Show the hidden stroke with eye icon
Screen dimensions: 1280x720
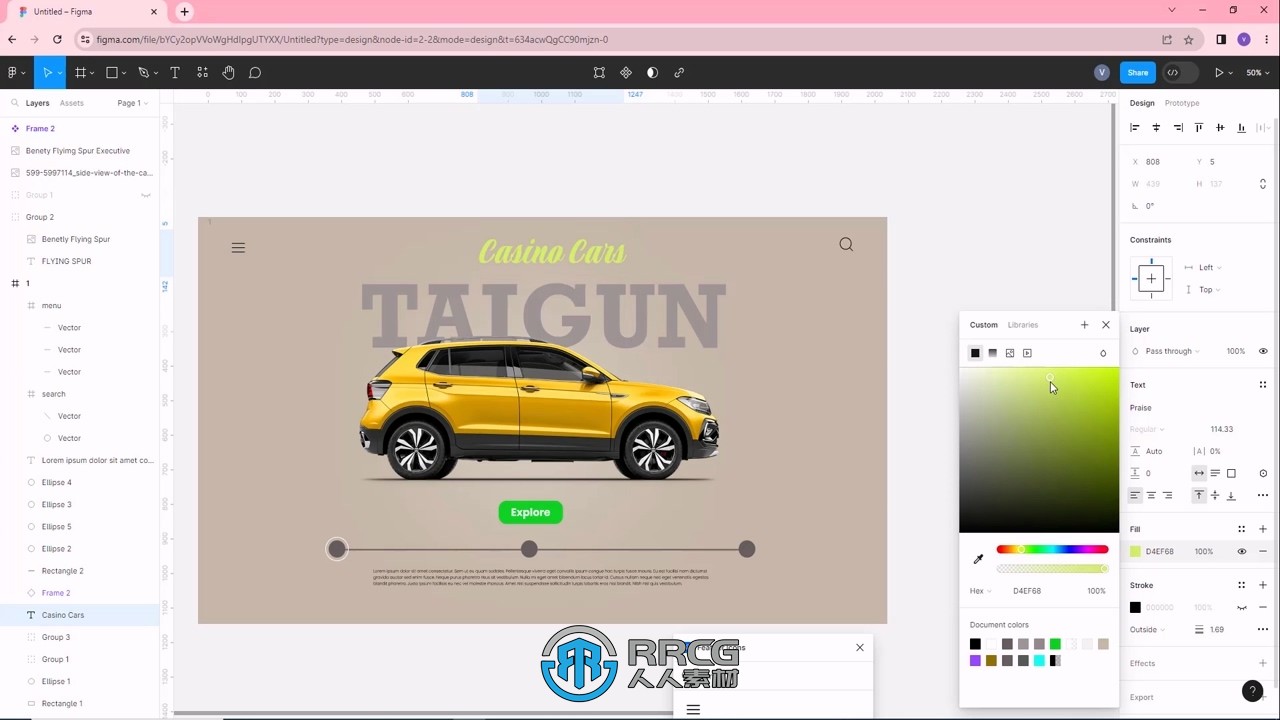coord(1242,607)
